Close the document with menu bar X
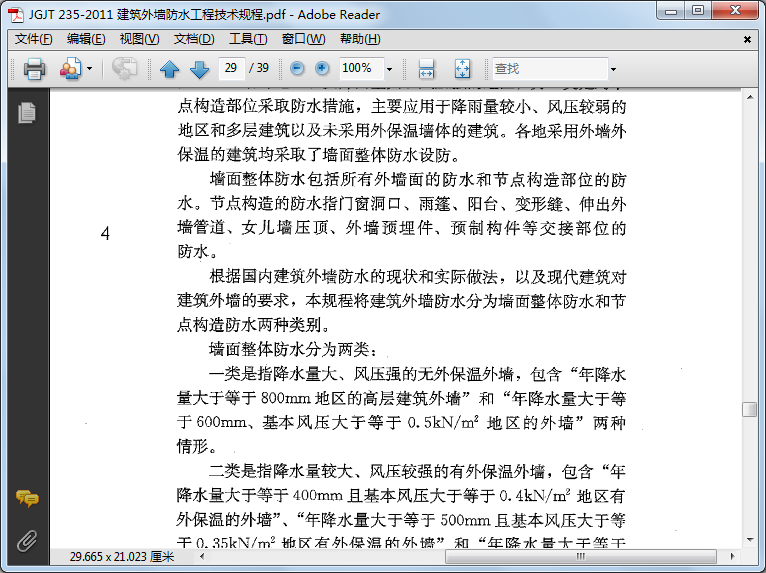Viewport: 766px width, 573px height. click(x=747, y=40)
